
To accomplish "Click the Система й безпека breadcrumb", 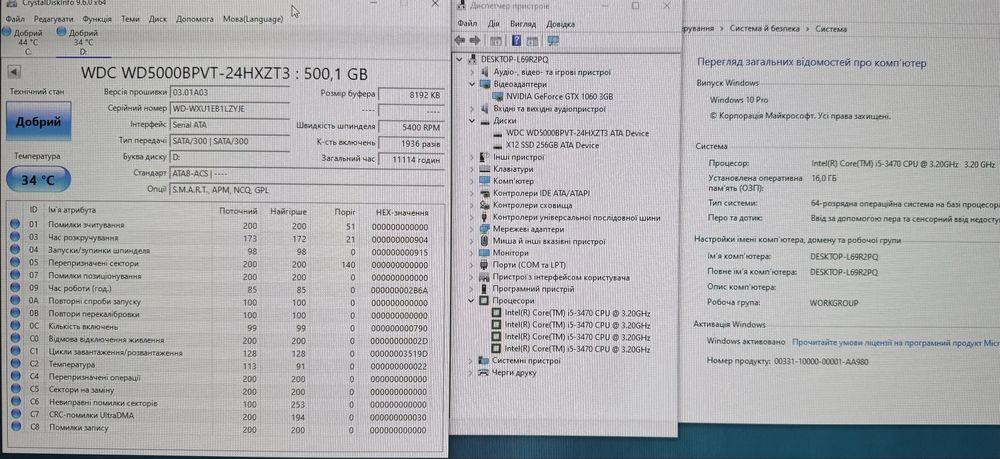I will click(x=764, y=29).
